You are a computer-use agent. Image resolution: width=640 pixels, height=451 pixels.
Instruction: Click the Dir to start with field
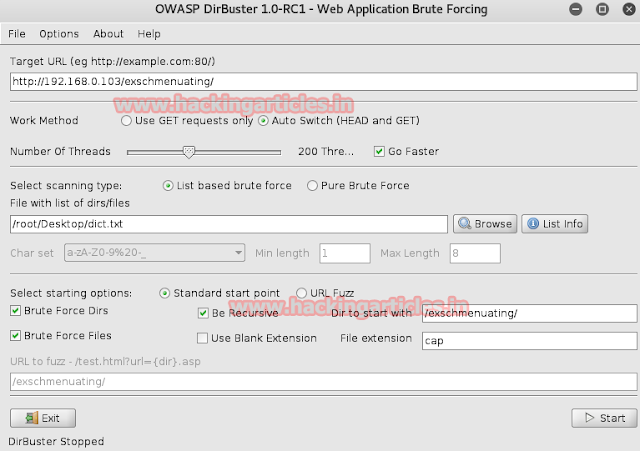529,313
